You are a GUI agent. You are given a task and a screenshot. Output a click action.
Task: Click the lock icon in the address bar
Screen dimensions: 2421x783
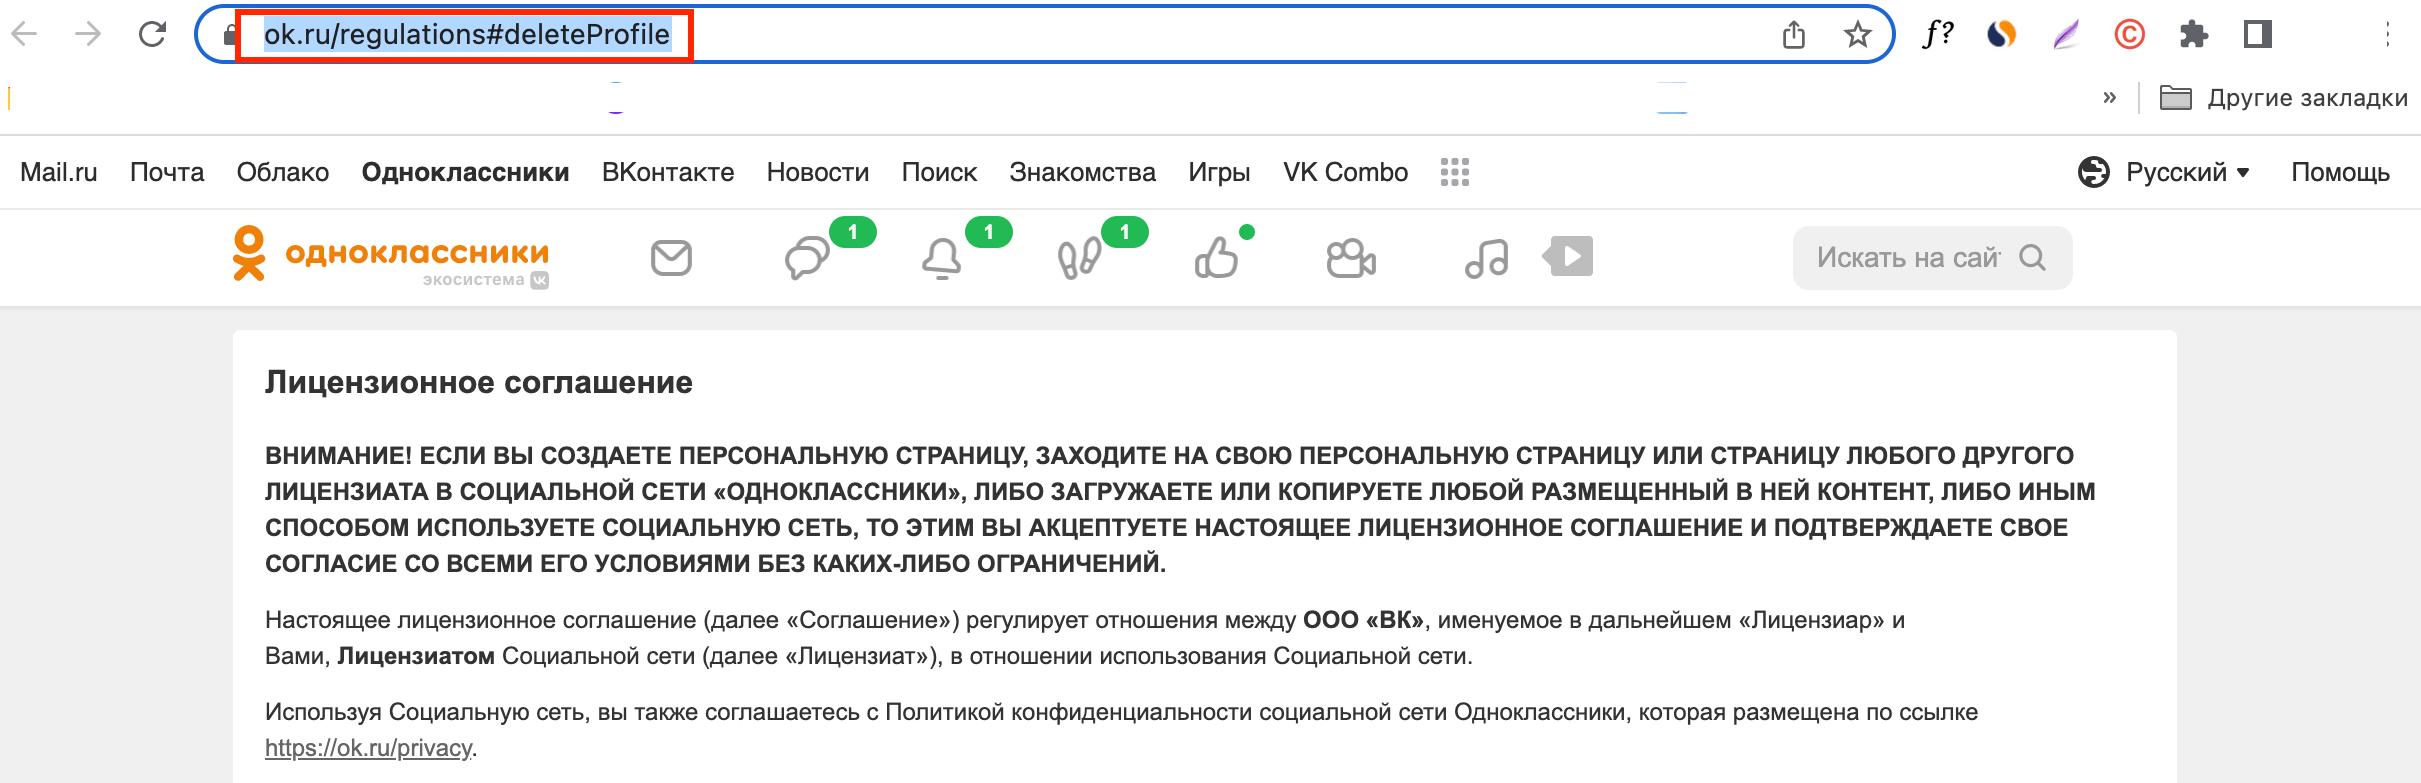coord(229,35)
